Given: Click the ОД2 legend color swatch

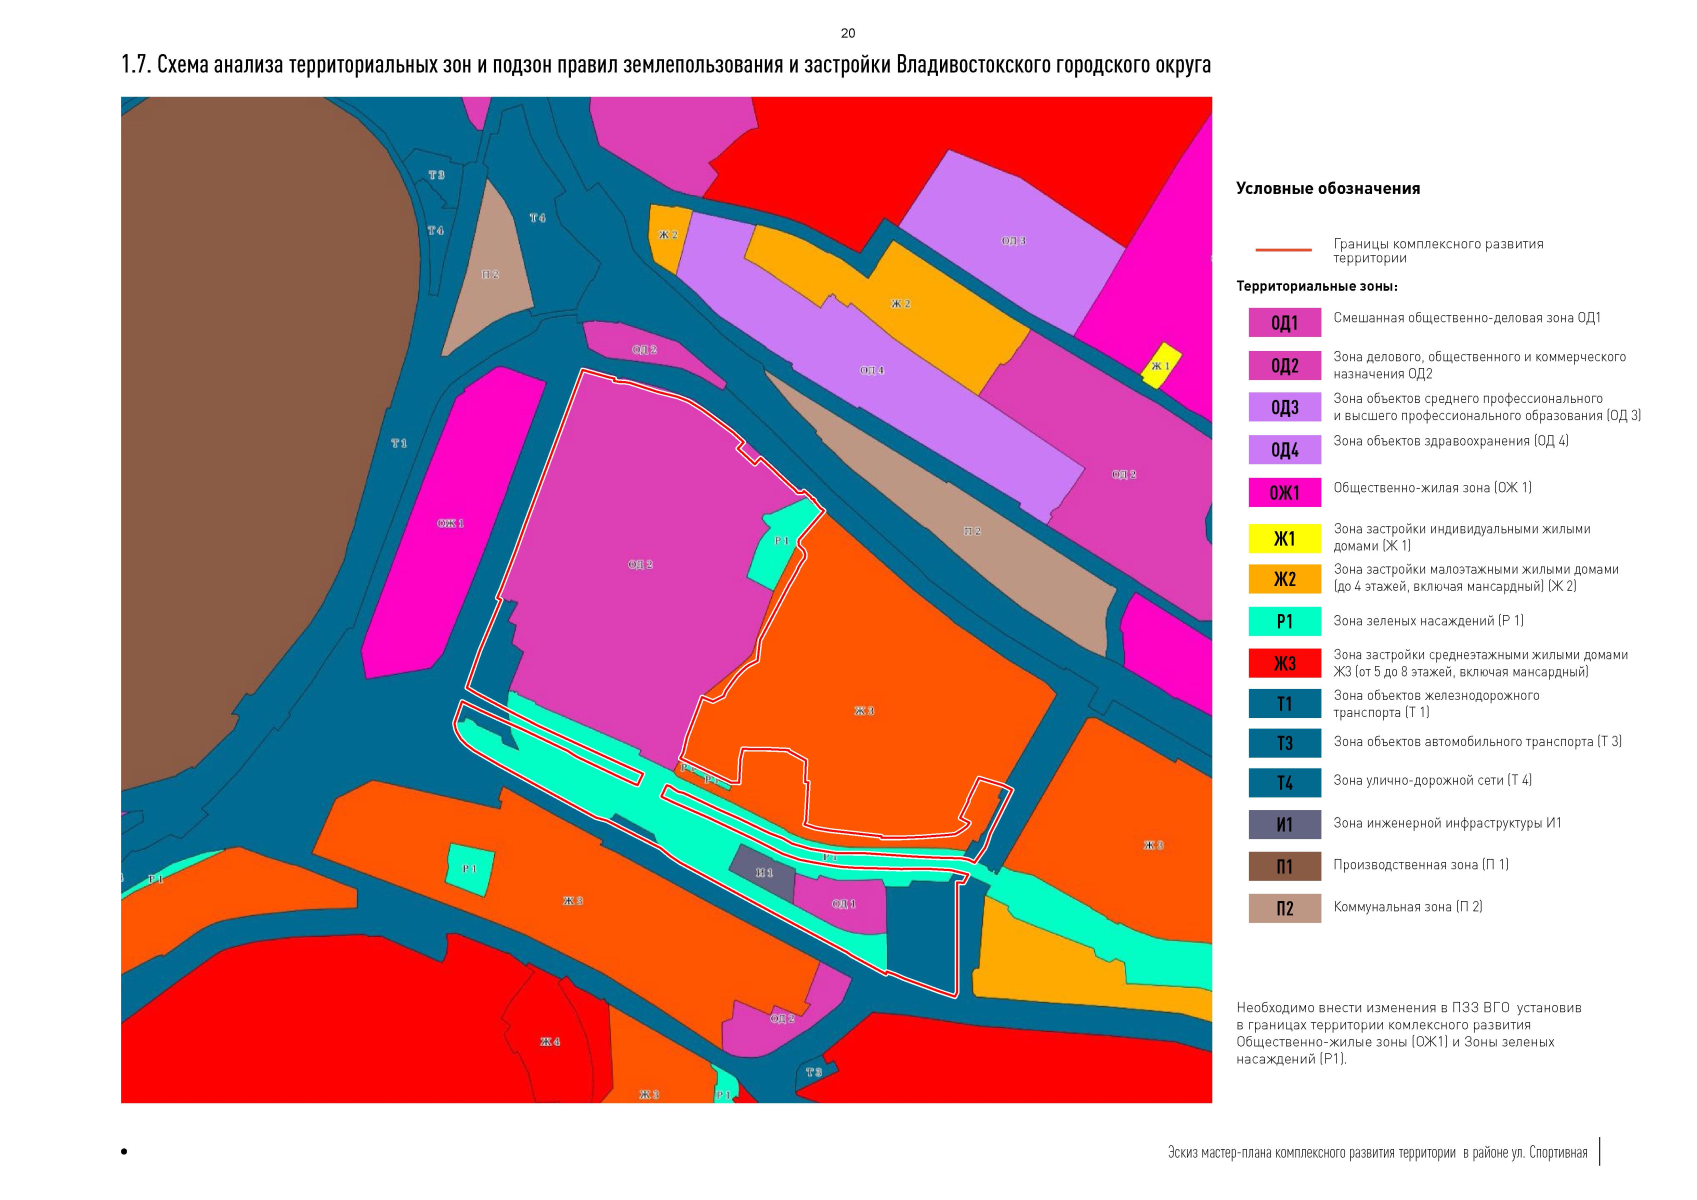Looking at the screenshot, I should click(1284, 365).
